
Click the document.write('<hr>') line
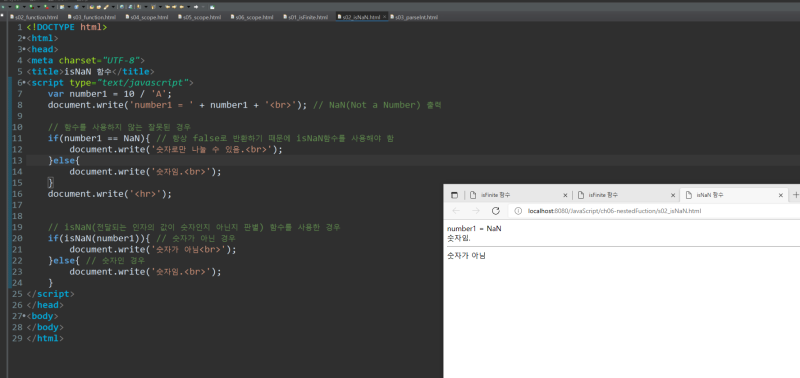point(110,194)
